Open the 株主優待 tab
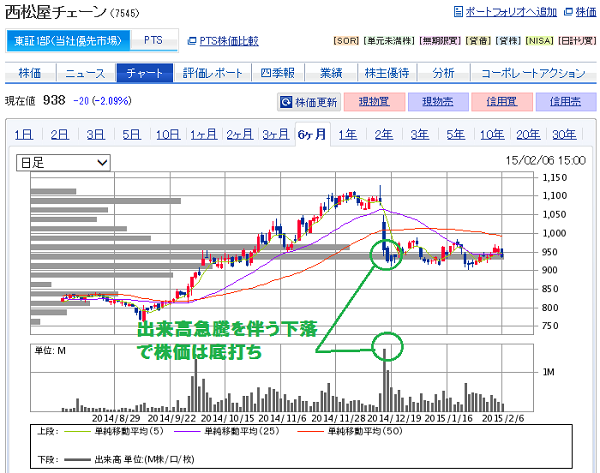 click(387, 73)
